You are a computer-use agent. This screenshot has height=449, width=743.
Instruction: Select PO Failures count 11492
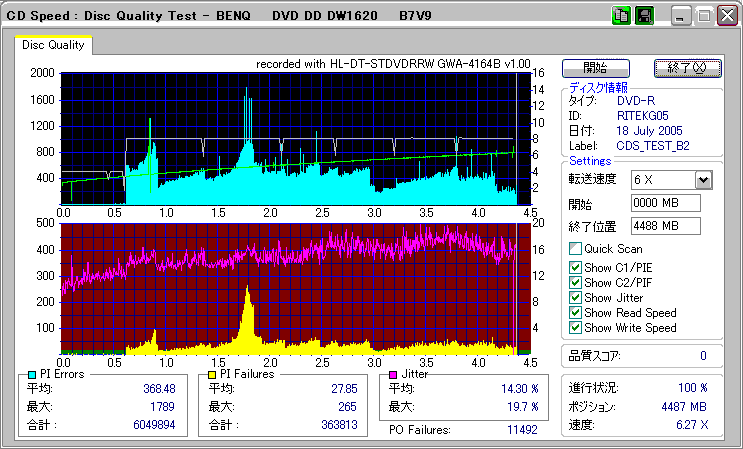click(x=522, y=430)
